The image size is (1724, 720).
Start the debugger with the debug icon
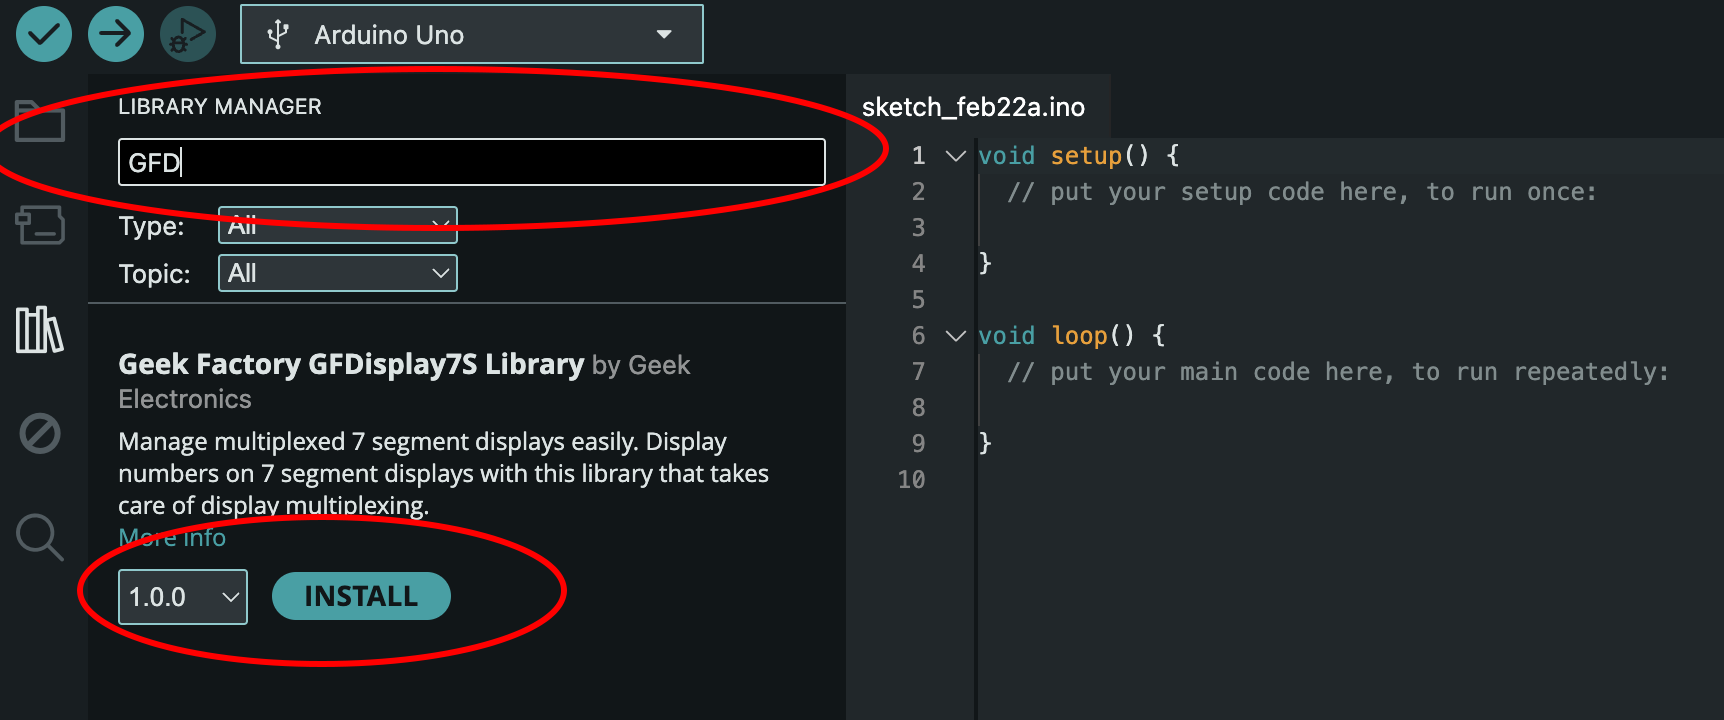coord(187,34)
